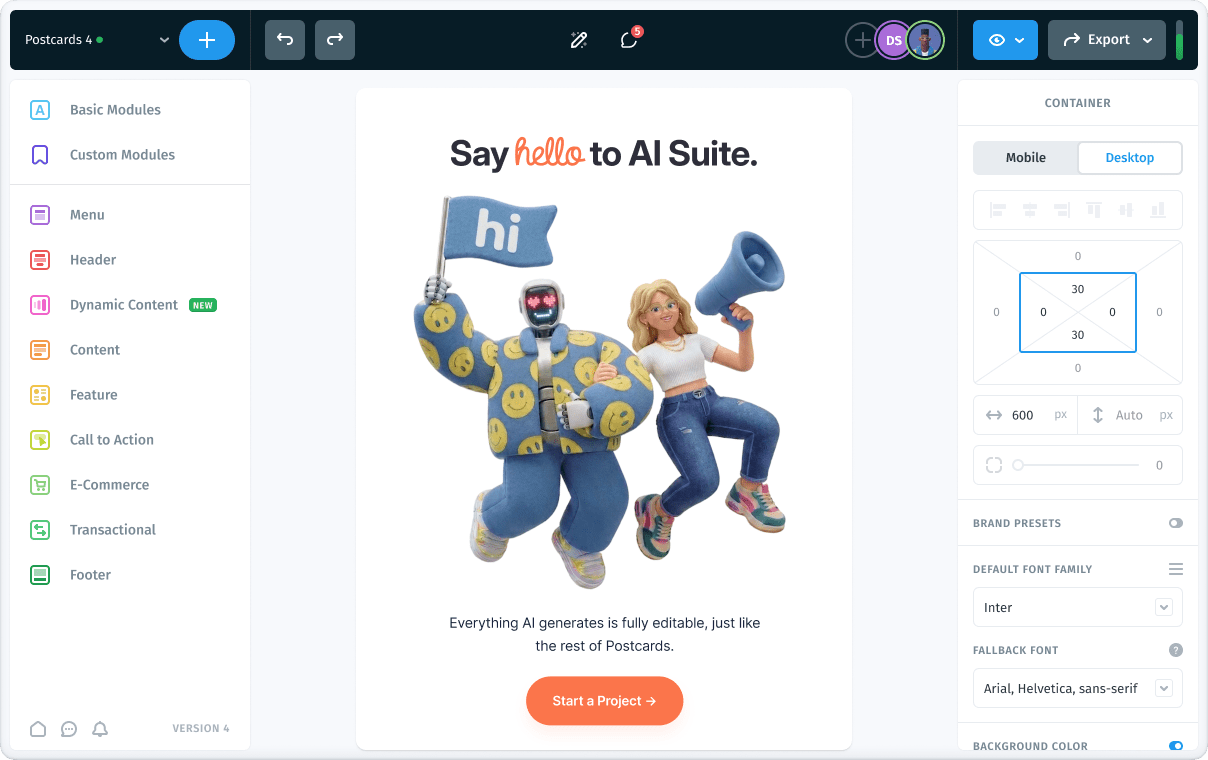Click the DS user avatar
Viewport: 1208px width, 760px height.
click(x=894, y=40)
